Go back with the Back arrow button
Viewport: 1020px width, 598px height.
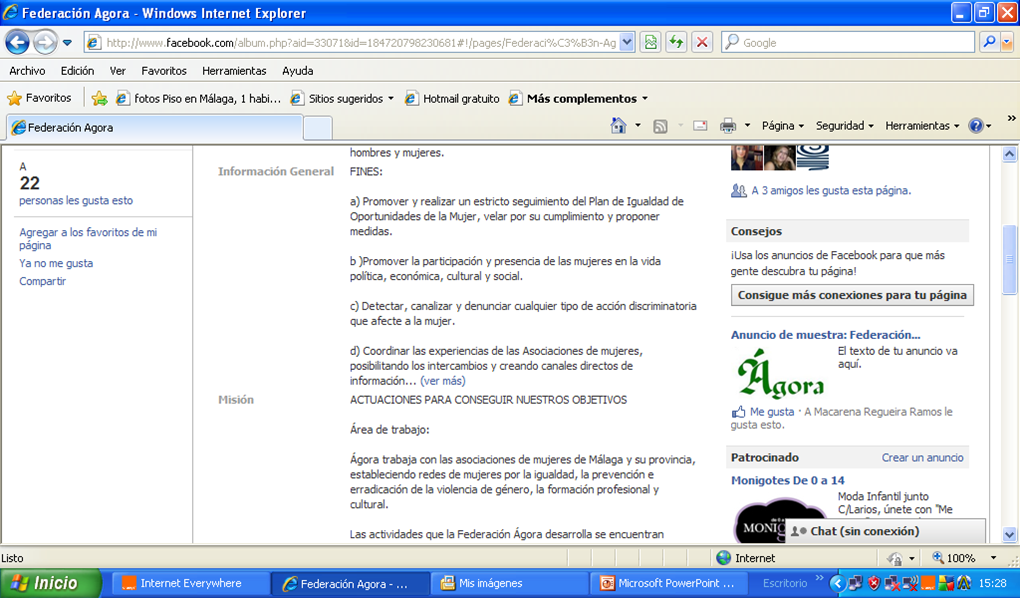click(18, 43)
